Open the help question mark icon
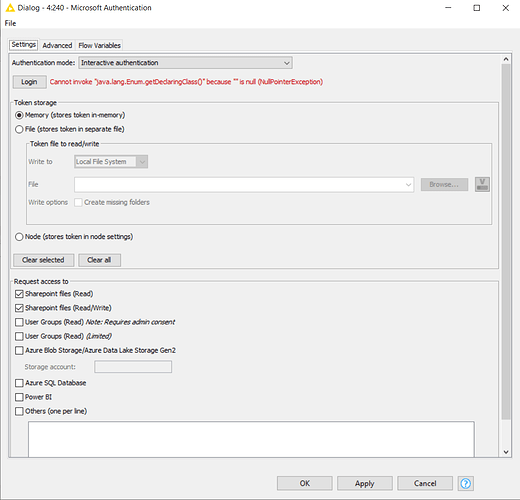The height and width of the screenshot is (500, 520). click(x=466, y=483)
